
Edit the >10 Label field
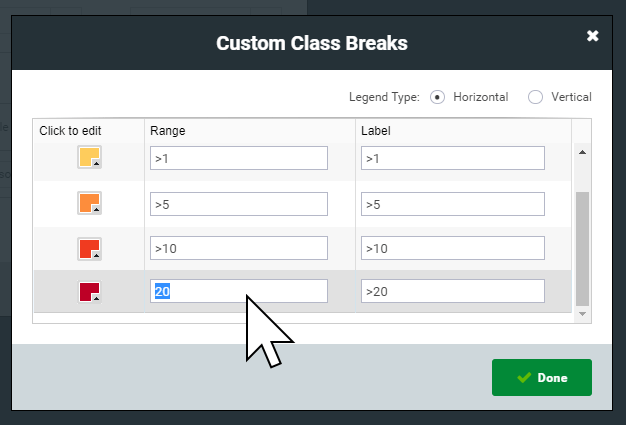point(453,248)
